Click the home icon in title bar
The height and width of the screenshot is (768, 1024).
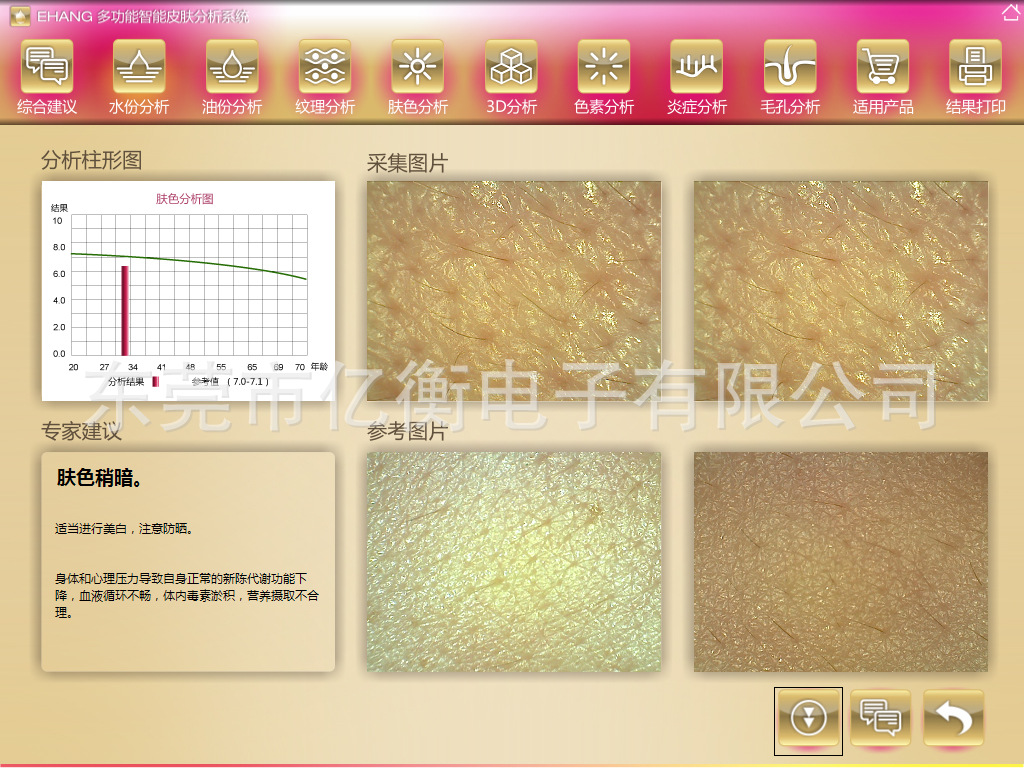[x=1010, y=13]
